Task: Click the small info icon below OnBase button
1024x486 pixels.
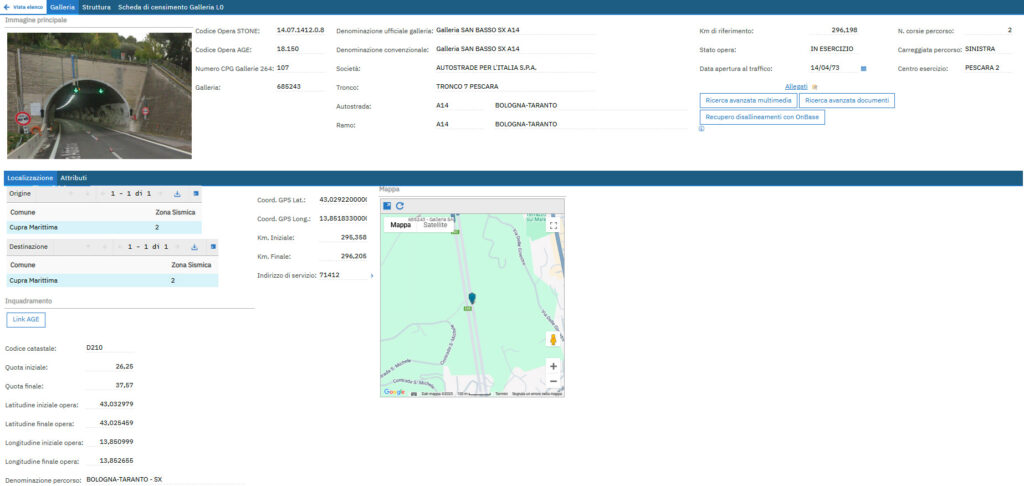Action: click(x=701, y=129)
